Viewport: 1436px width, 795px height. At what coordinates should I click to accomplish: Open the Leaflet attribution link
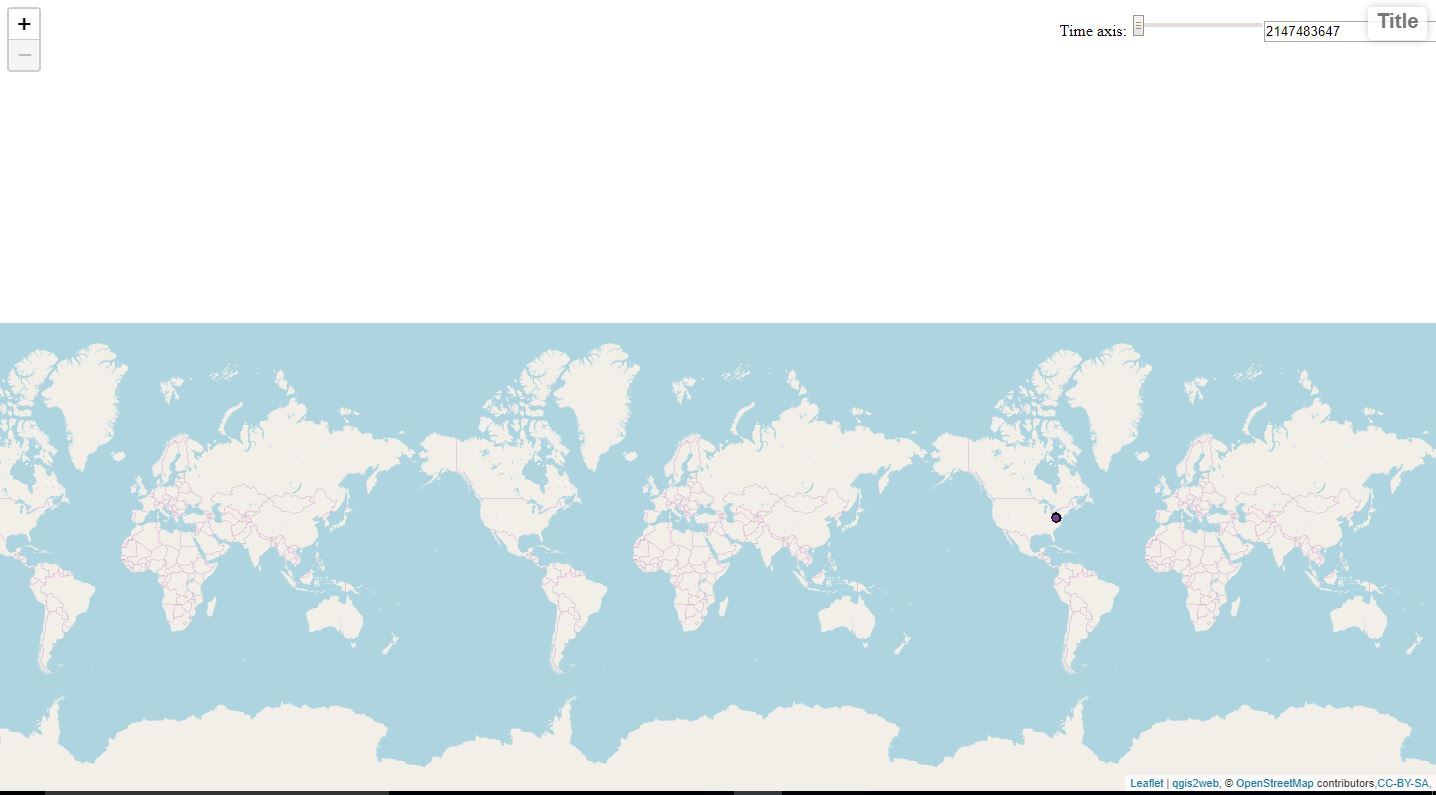[1146, 783]
